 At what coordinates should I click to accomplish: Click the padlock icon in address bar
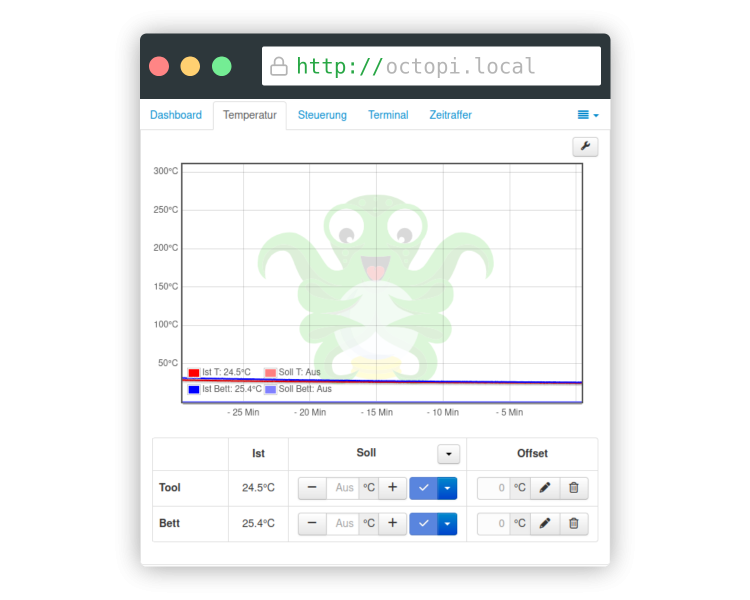[279, 67]
